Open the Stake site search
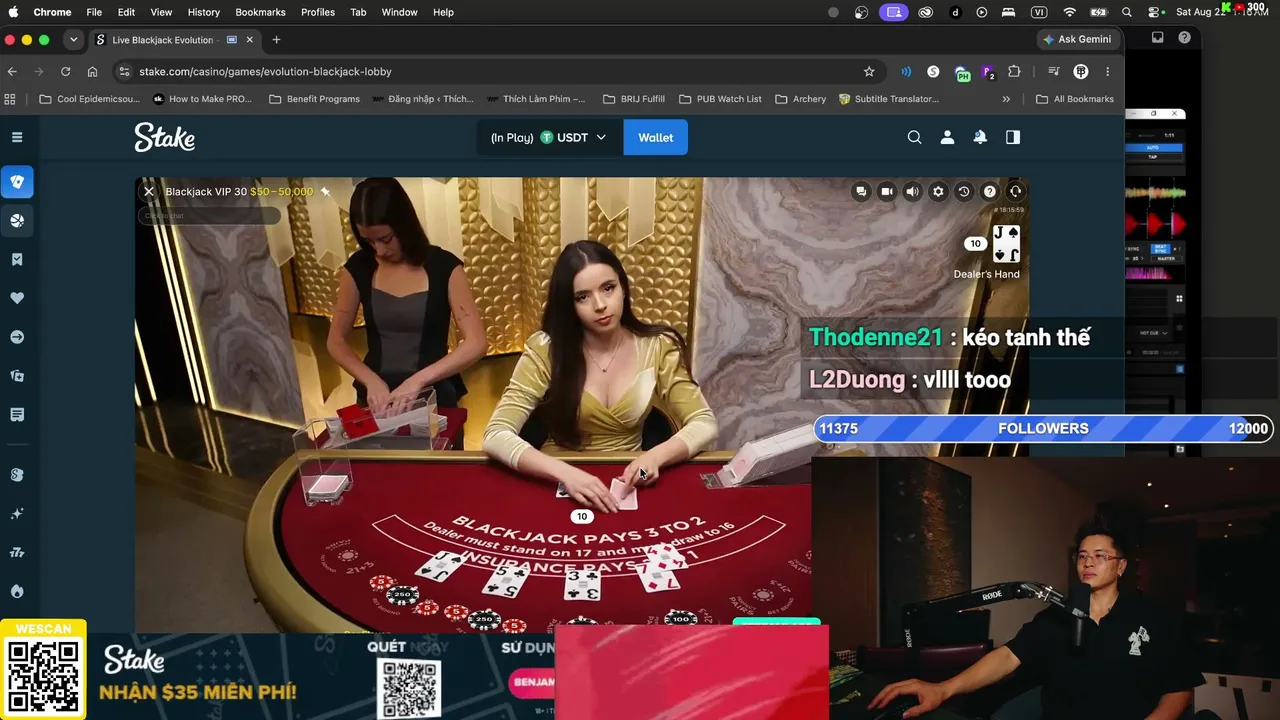Image resolution: width=1280 pixels, height=720 pixels. pyautogui.click(x=914, y=137)
